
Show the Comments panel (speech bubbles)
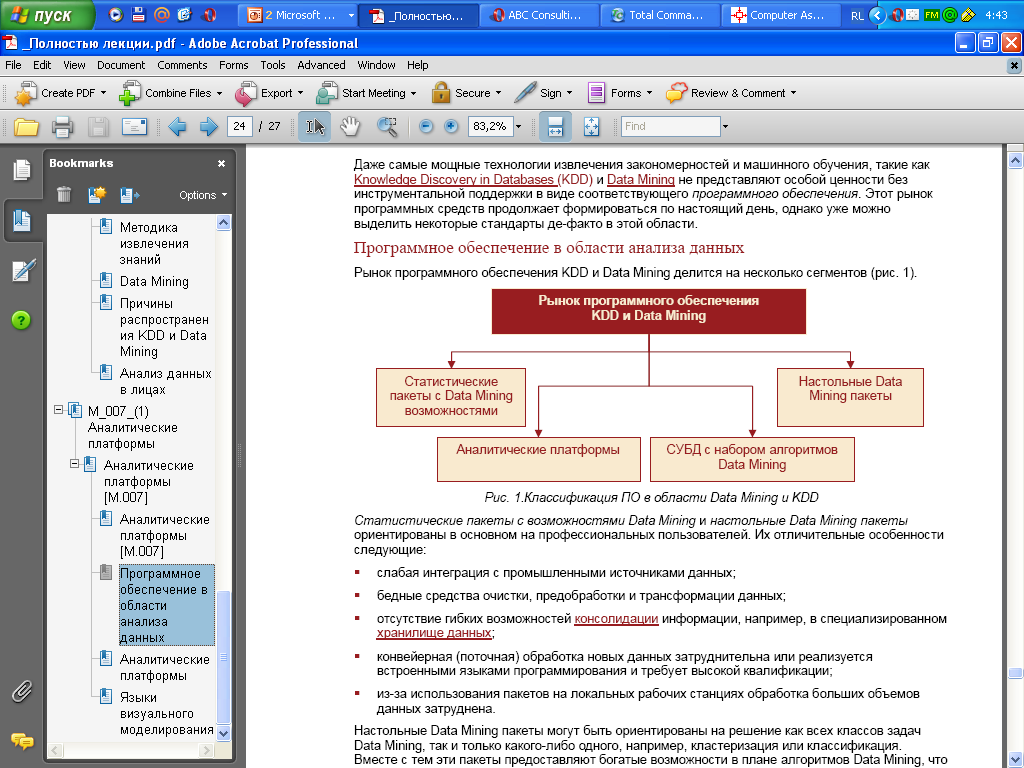click(22, 741)
